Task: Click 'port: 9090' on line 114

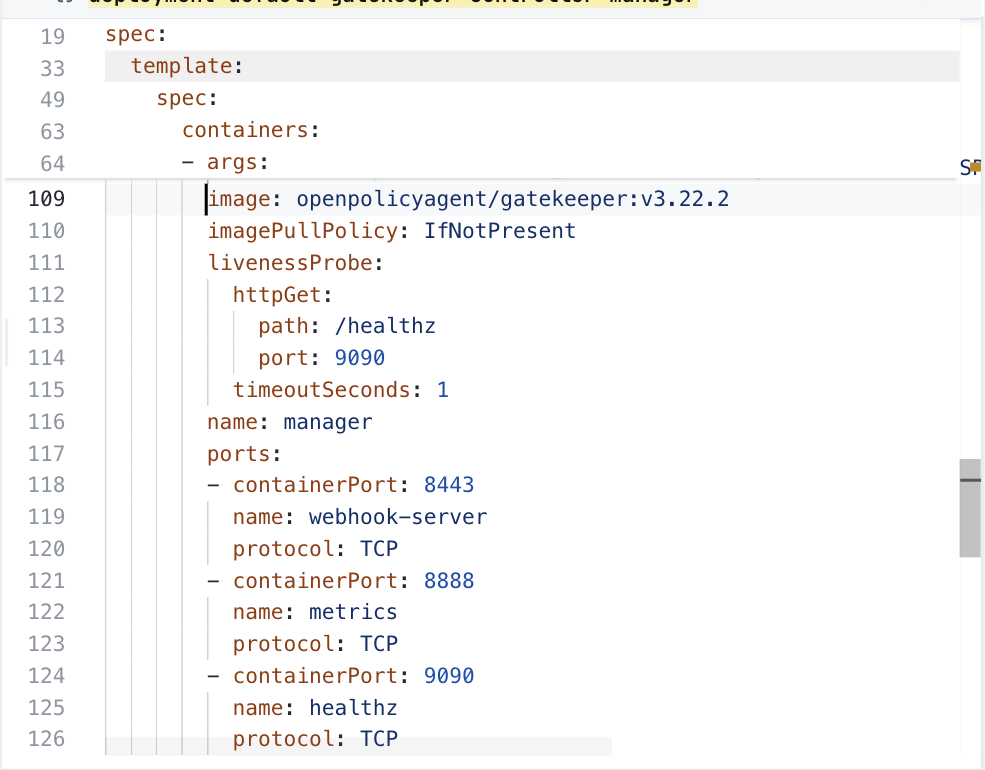Action: tap(322, 358)
